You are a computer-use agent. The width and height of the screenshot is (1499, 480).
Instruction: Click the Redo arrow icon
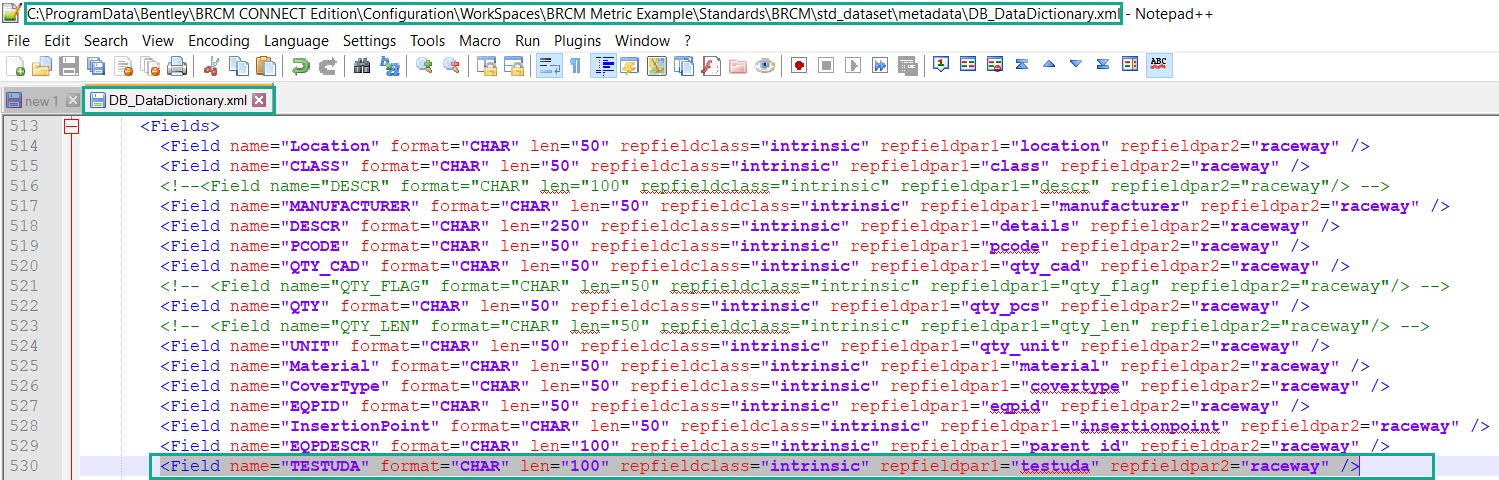coord(326,66)
